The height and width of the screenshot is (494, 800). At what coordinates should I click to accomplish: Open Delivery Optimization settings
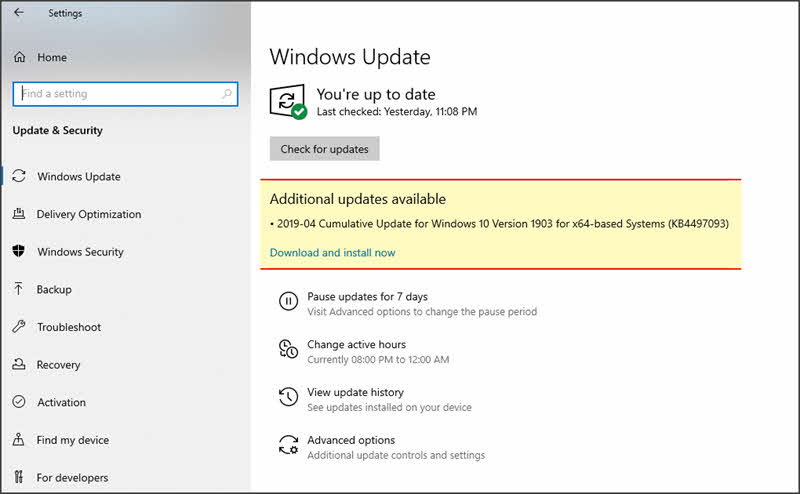(89, 214)
